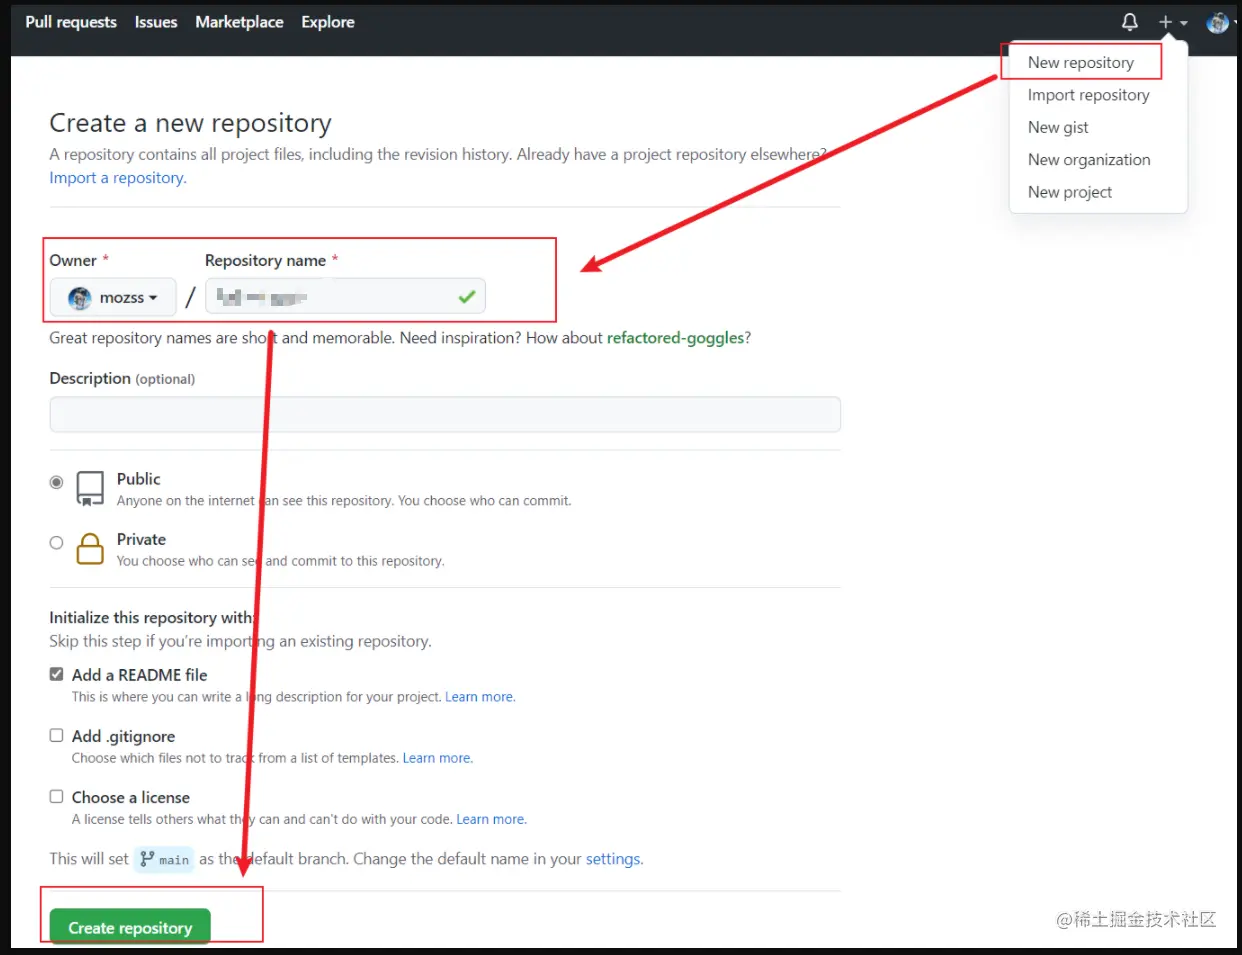The width and height of the screenshot is (1242, 955).
Task: Go to Marketplace in the header
Action: point(239,22)
